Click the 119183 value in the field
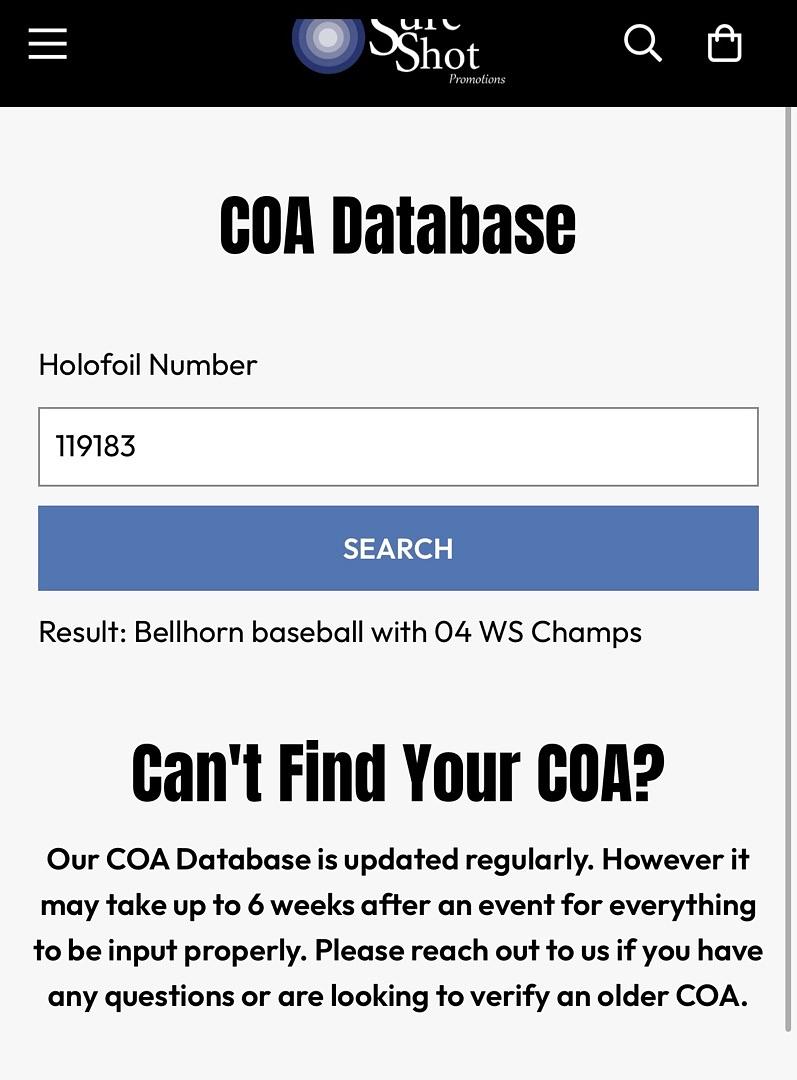The width and height of the screenshot is (797, 1080). point(96,446)
